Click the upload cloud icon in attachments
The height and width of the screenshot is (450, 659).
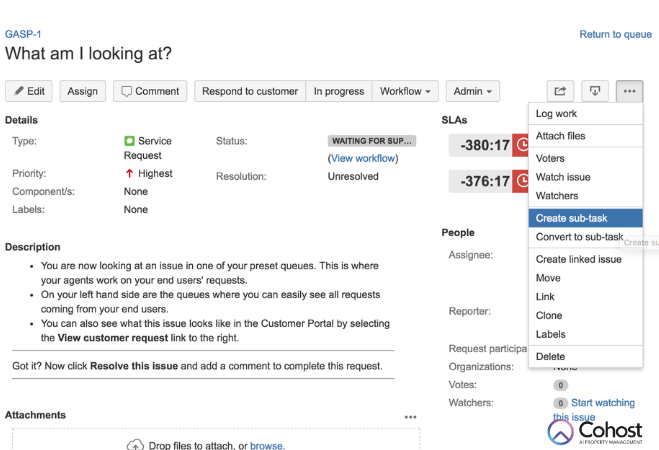[x=135, y=445]
